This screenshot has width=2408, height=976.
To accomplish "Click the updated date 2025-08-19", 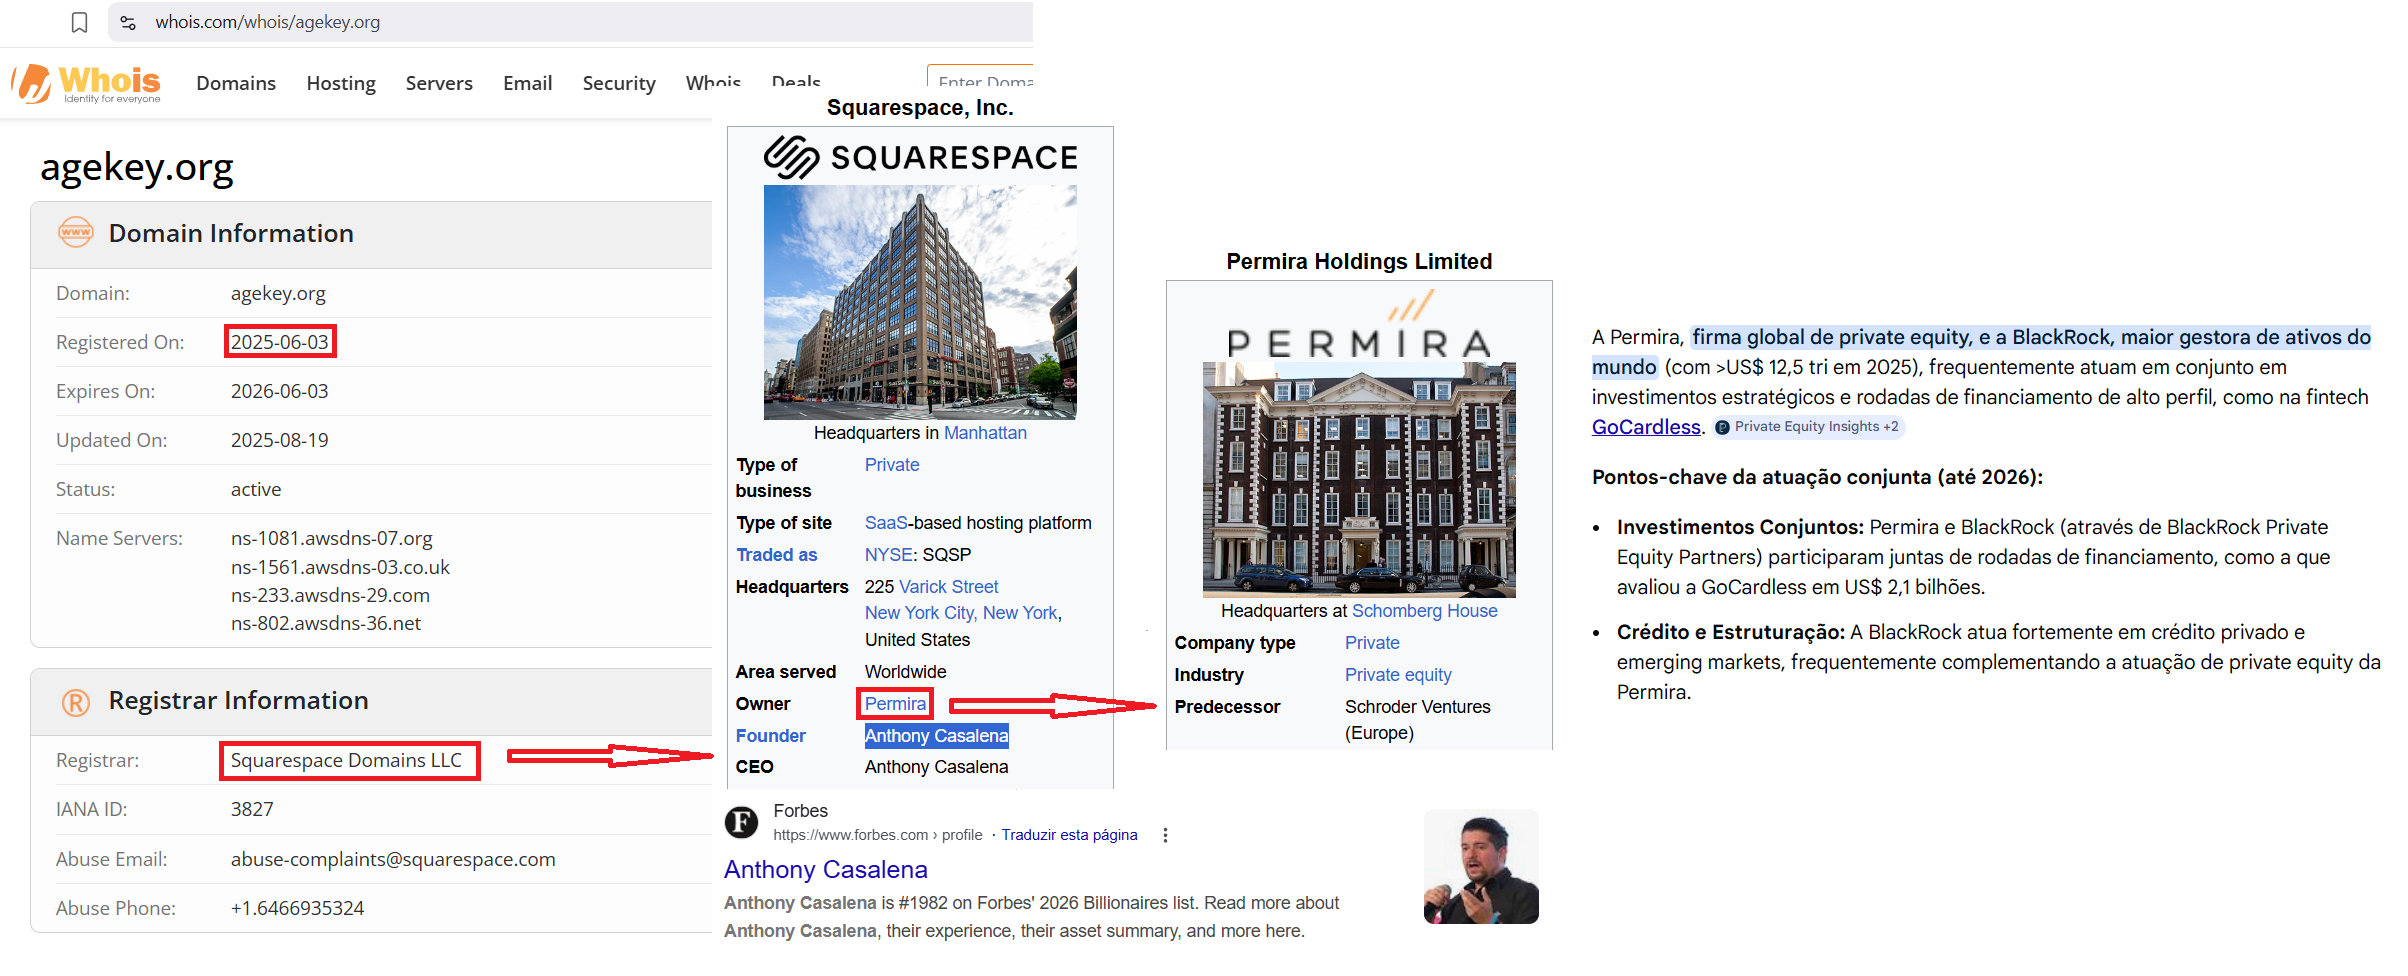I will 280,440.
